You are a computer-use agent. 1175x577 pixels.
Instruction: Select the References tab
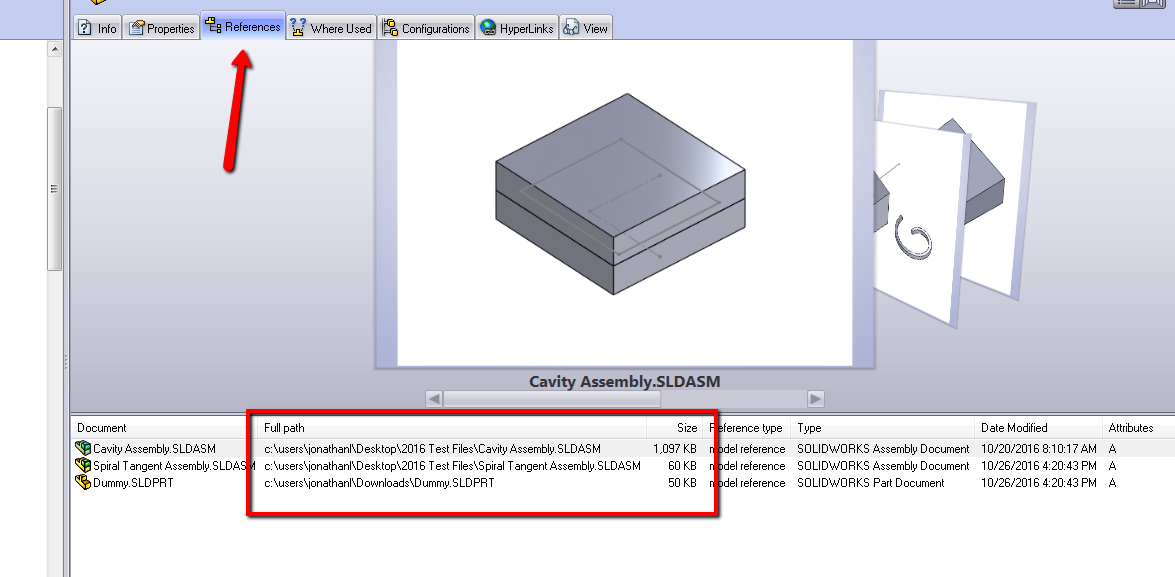tap(243, 26)
